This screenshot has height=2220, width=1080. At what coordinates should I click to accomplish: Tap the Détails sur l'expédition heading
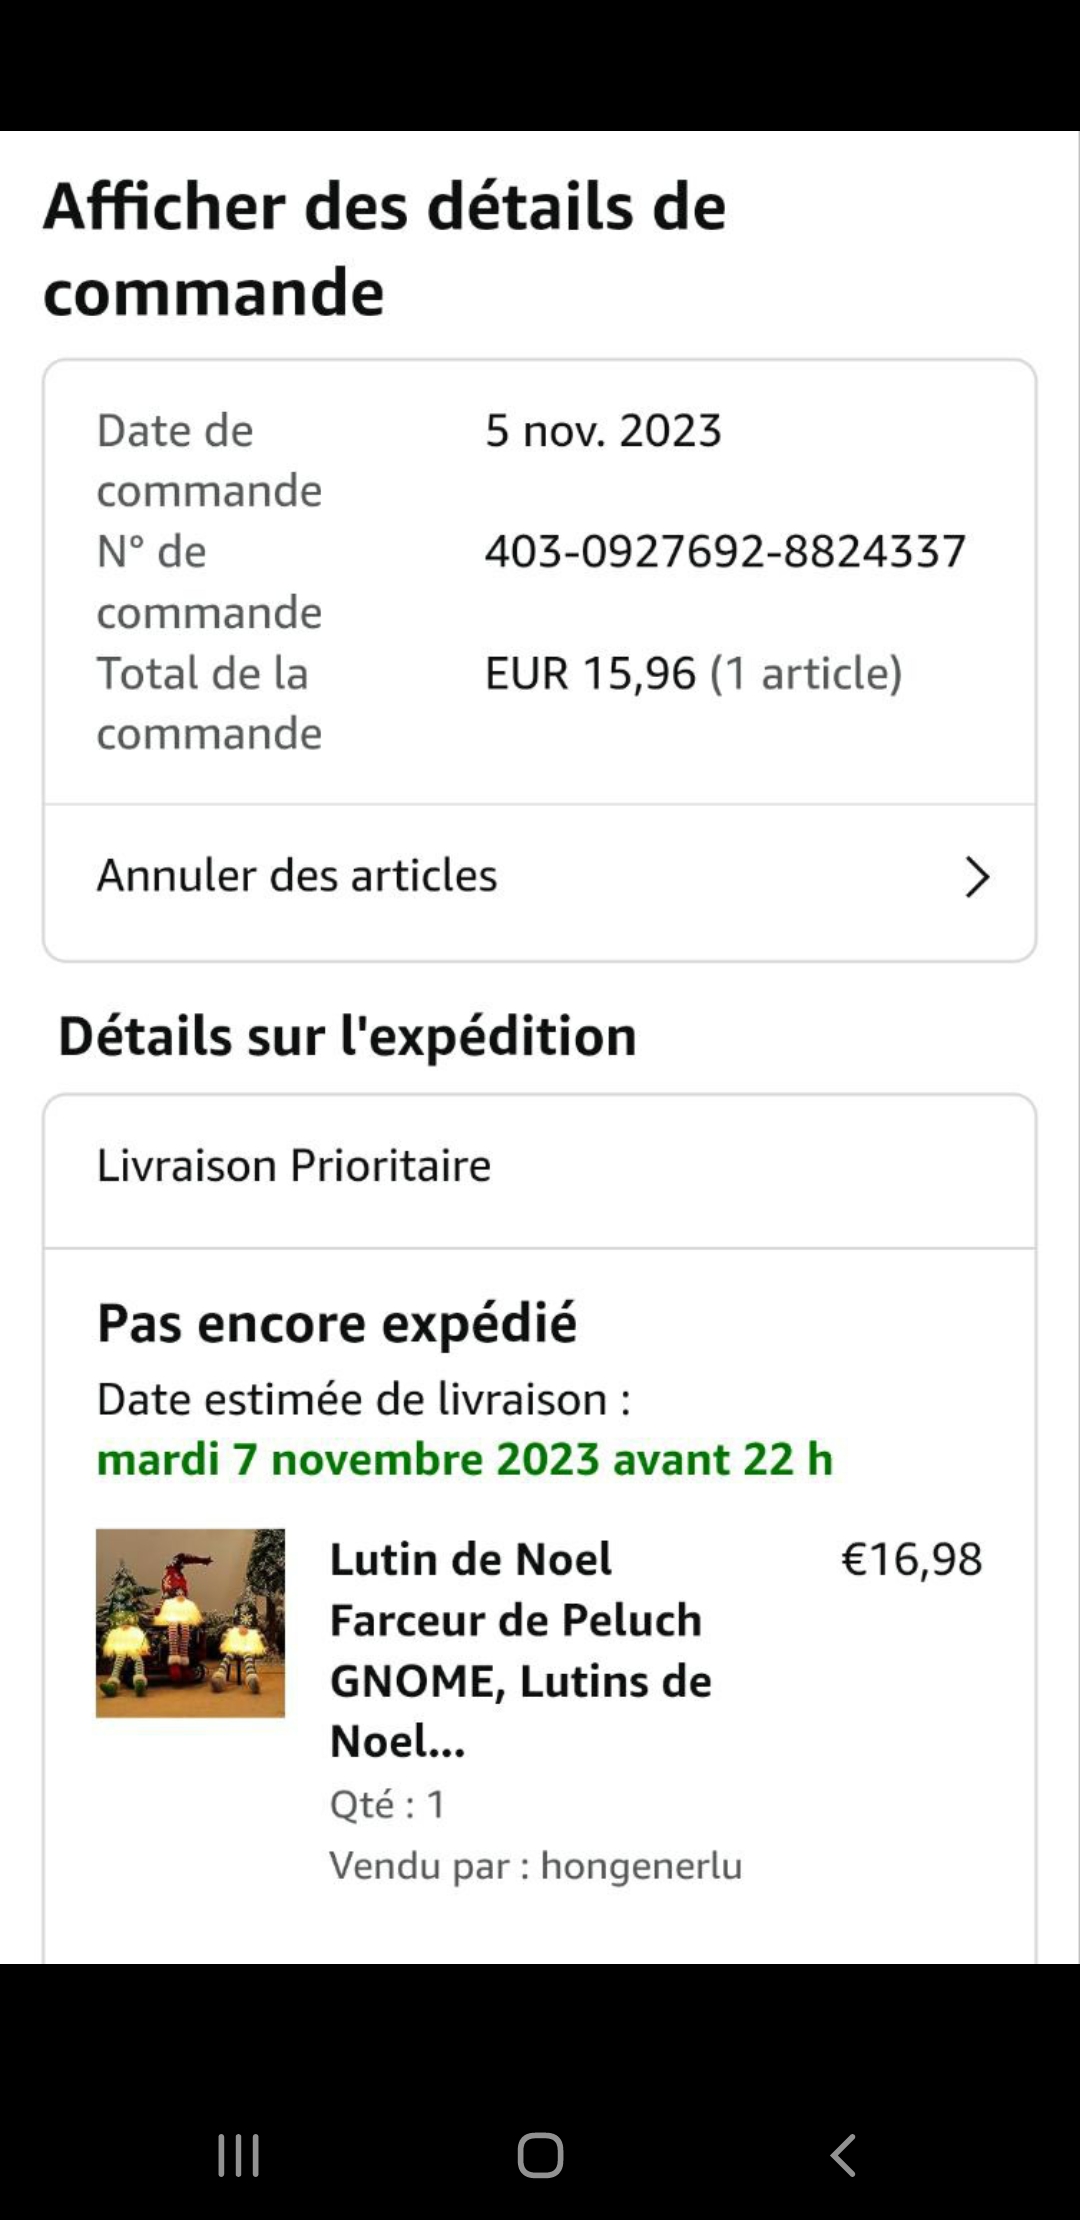click(347, 1036)
